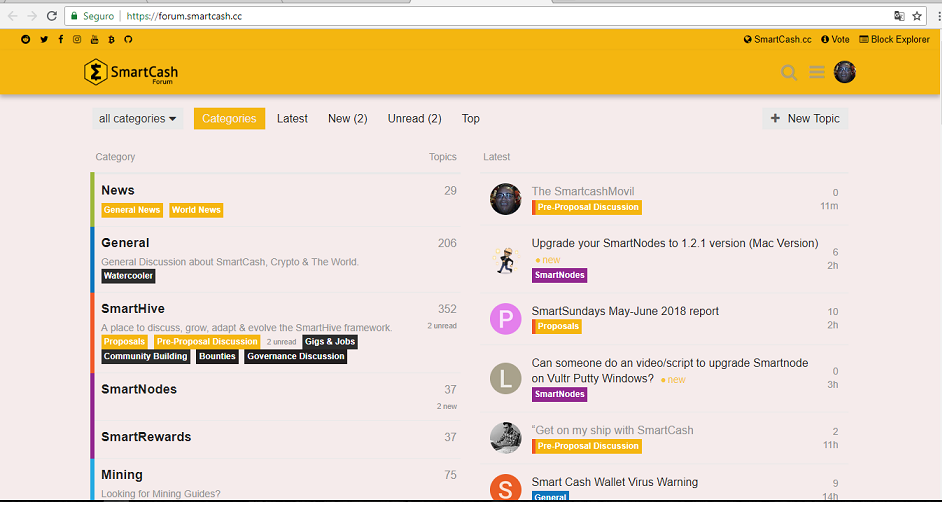Click the 2 unread badge beside Pre-Proposal Discussion

281,342
